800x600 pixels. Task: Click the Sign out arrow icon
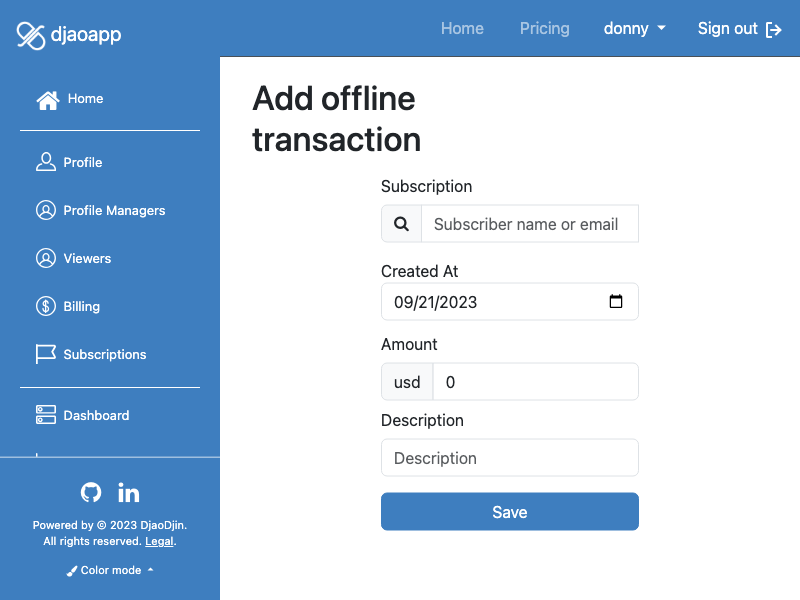click(x=773, y=30)
